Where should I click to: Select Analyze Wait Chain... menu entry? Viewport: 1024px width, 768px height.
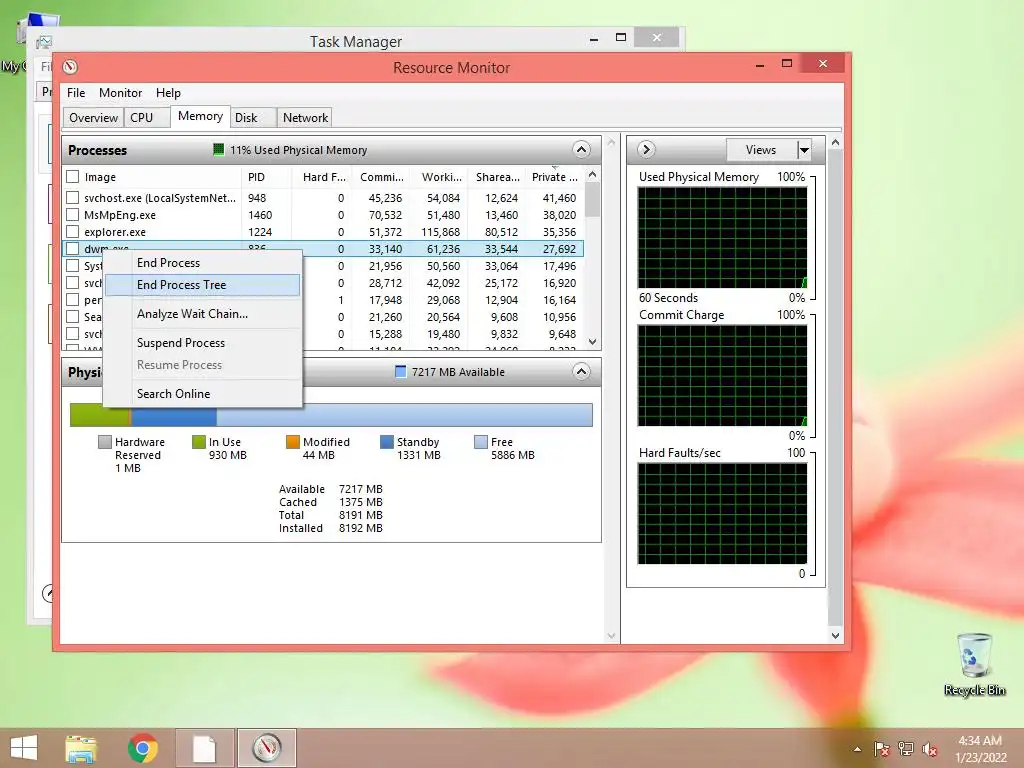coord(202,313)
